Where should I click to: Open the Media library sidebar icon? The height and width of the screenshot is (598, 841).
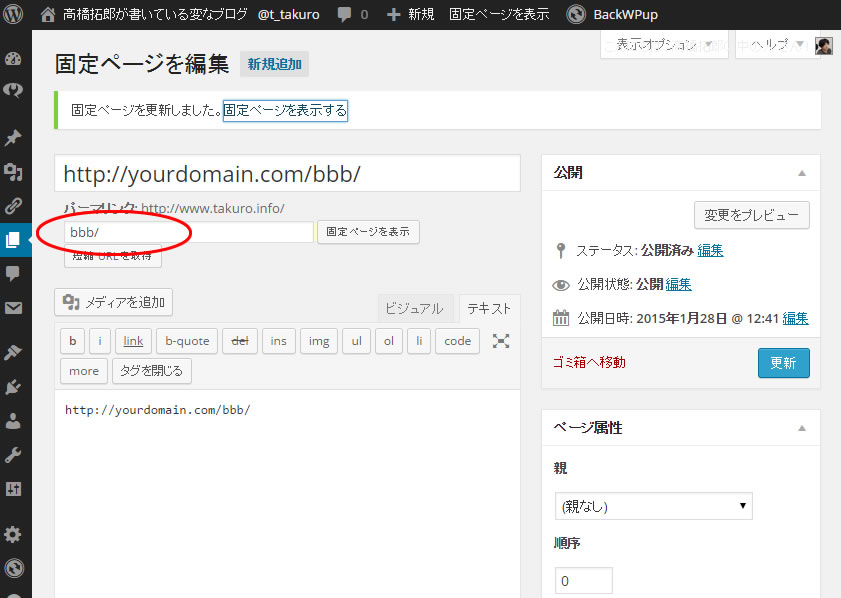13,172
